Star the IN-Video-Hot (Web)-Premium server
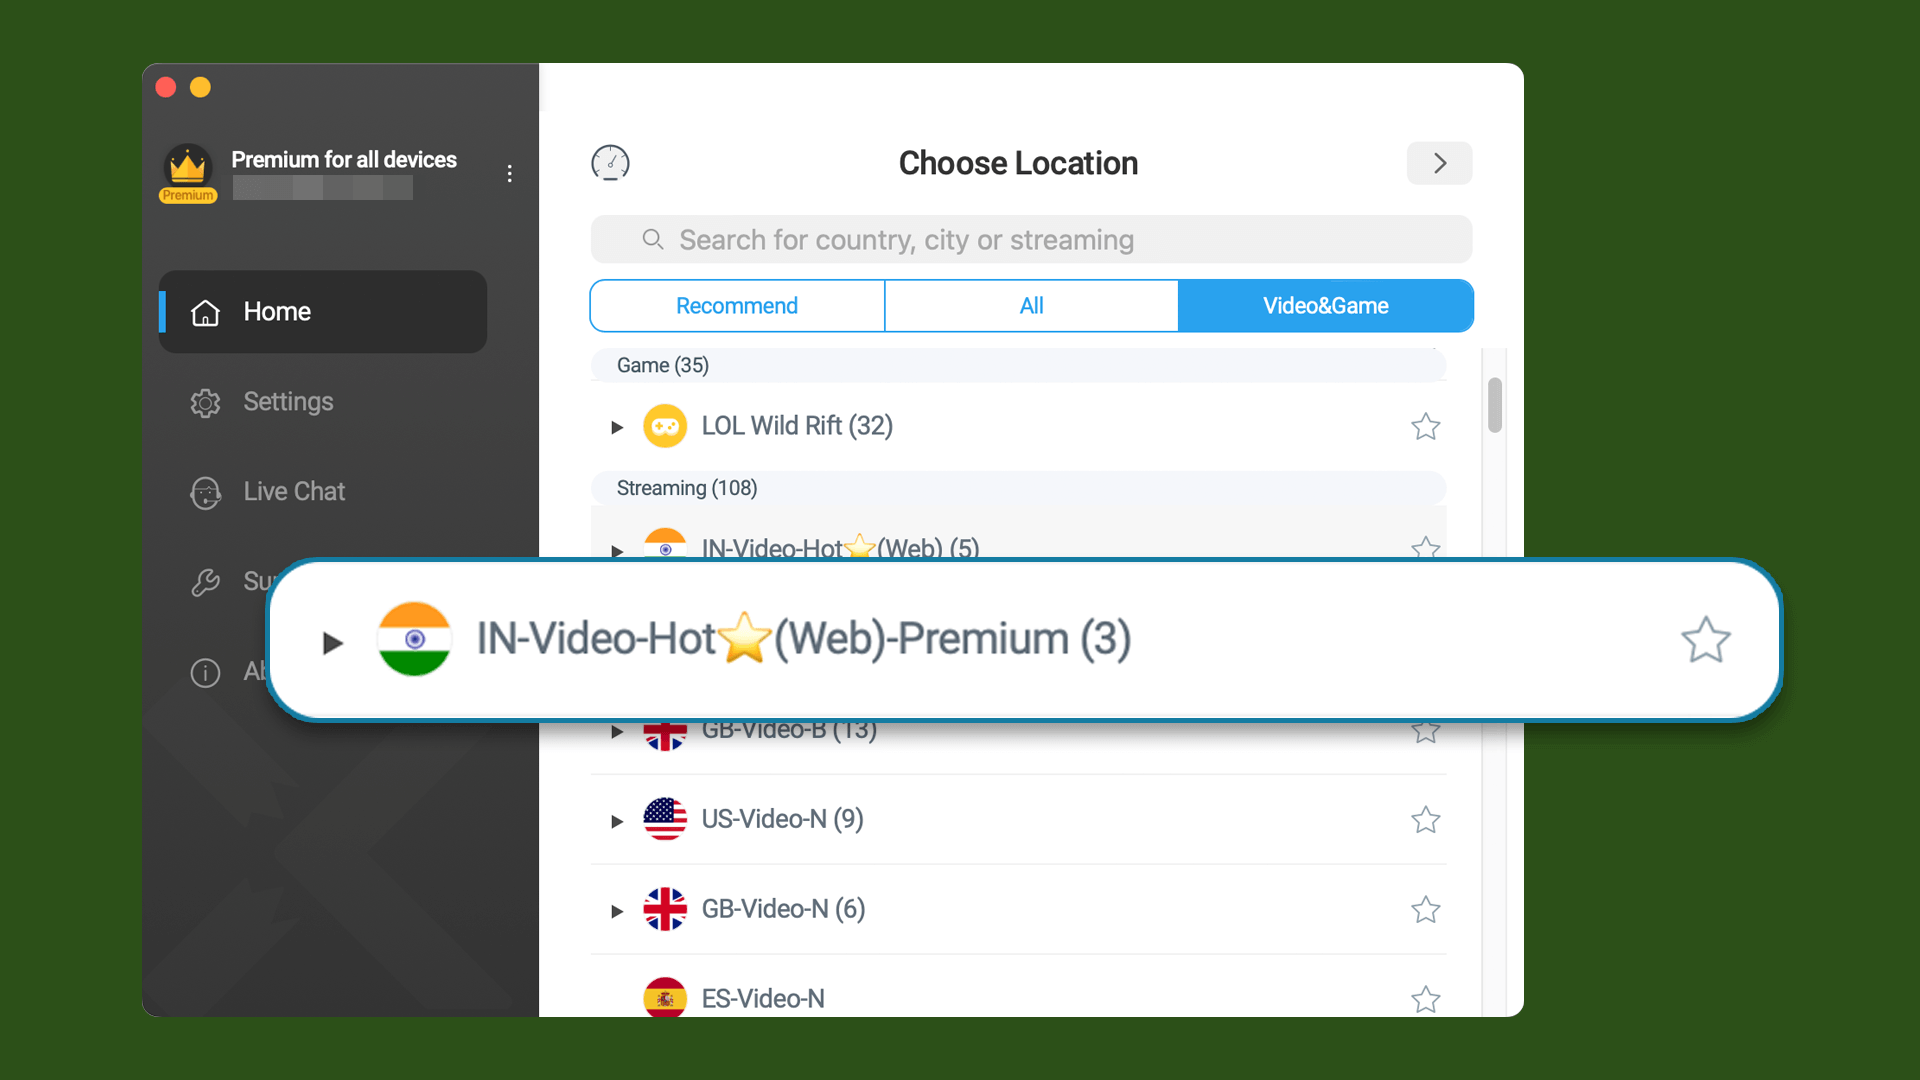 coord(1706,640)
